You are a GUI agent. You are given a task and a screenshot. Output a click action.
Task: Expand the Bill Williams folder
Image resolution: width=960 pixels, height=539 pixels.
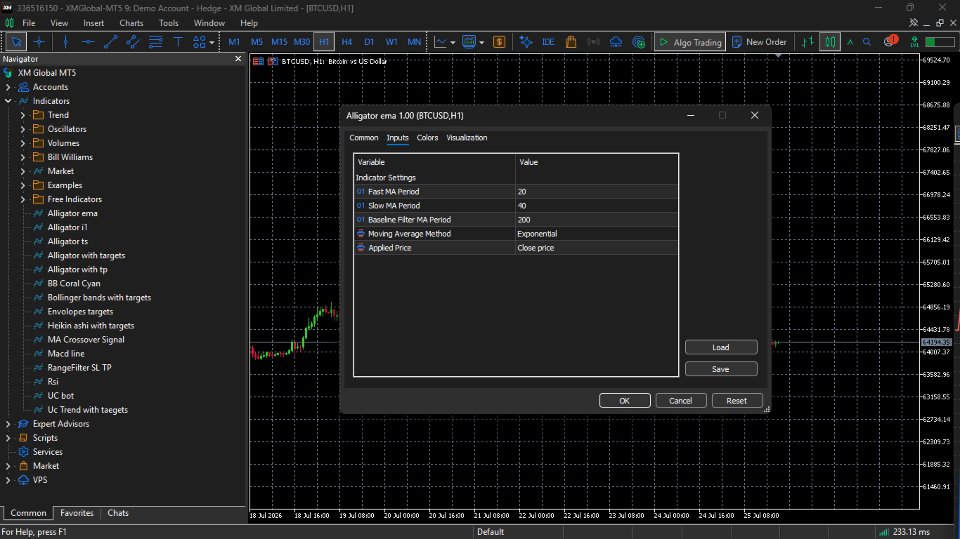click(x=23, y=157)
